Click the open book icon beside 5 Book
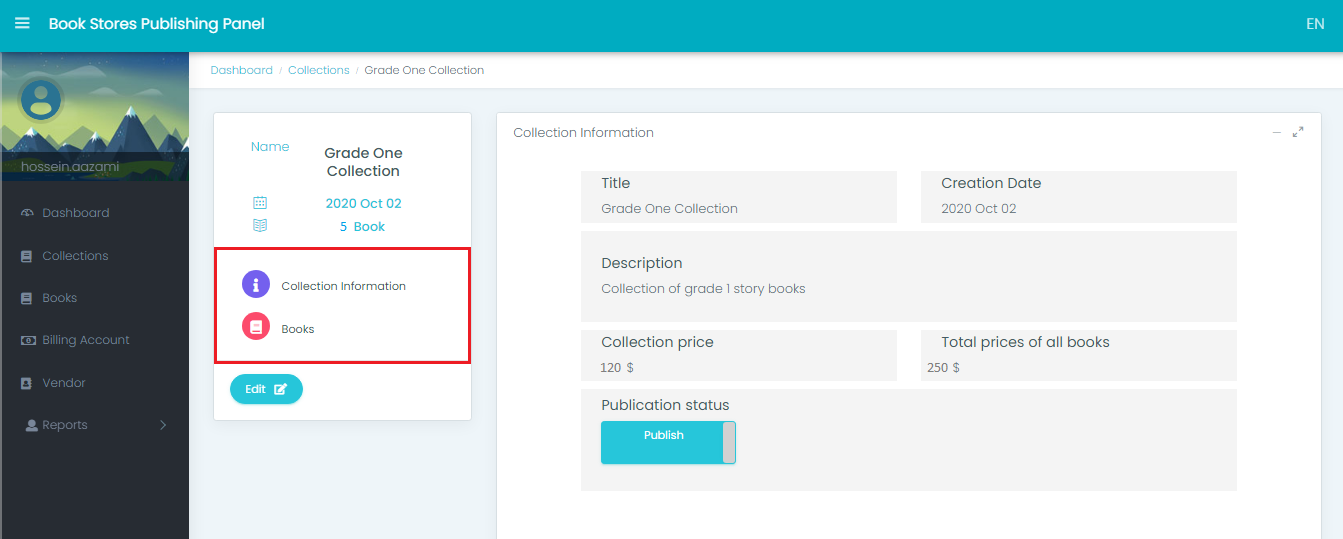 pos(260,226)
